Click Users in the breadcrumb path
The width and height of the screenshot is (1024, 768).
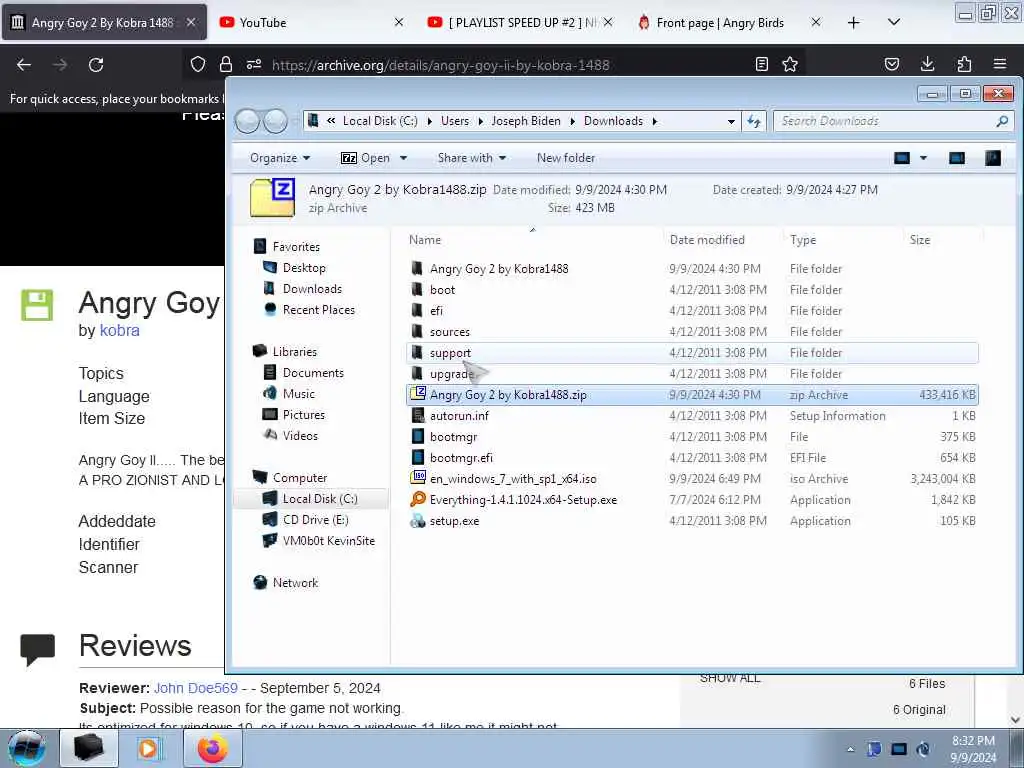[x=455, y=121]
